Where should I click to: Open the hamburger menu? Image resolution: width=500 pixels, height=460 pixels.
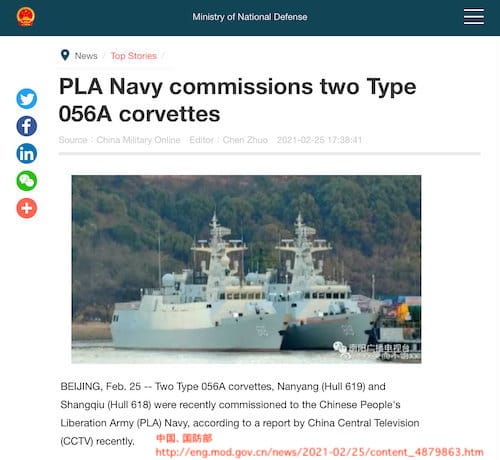[474, 17]
